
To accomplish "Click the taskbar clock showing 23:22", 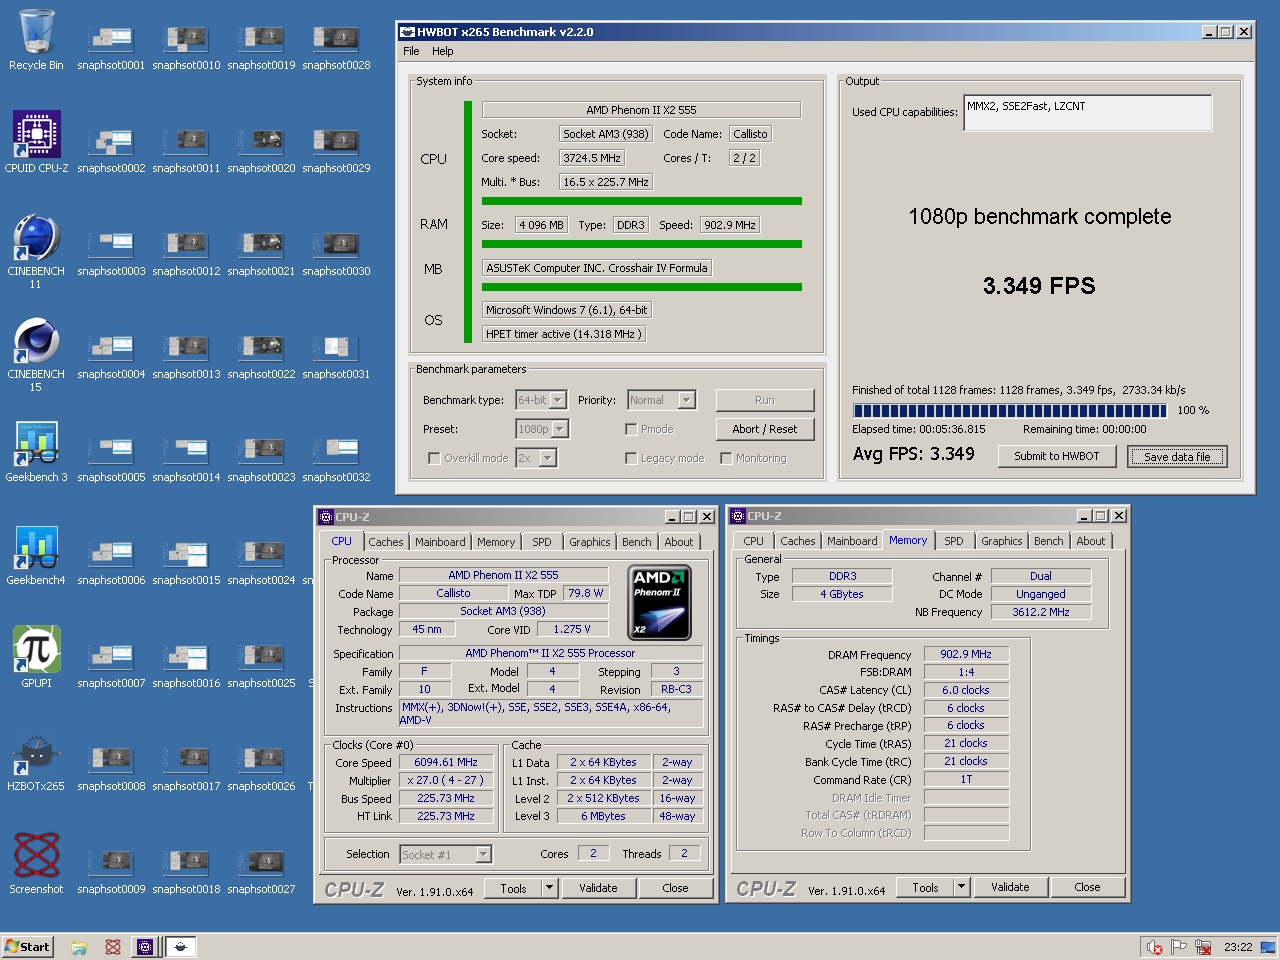I will [x=1238, y=947].
